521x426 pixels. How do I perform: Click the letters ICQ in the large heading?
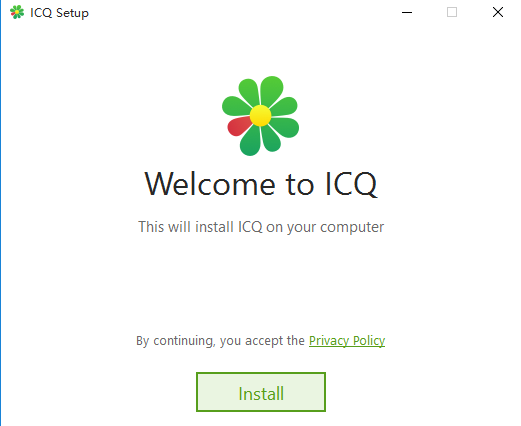coord(351,184)
